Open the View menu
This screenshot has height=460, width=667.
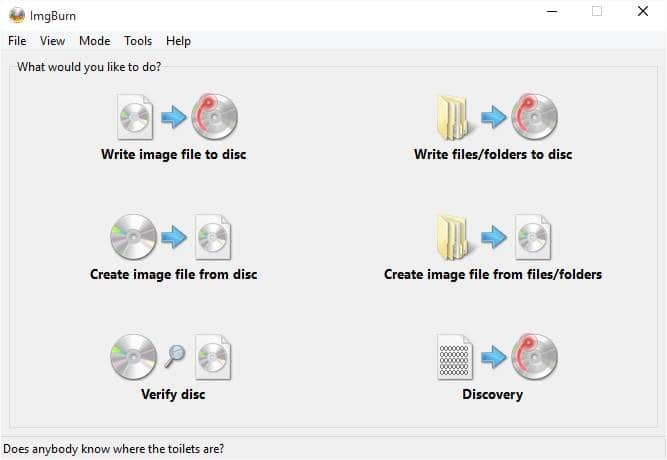click(x=52, y=41)
